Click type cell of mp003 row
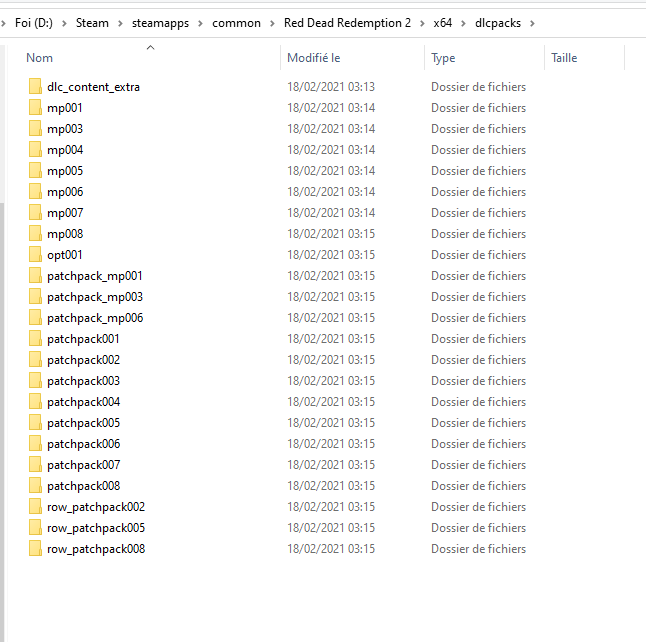The image size is (646, 642). [x=478, y=129]
